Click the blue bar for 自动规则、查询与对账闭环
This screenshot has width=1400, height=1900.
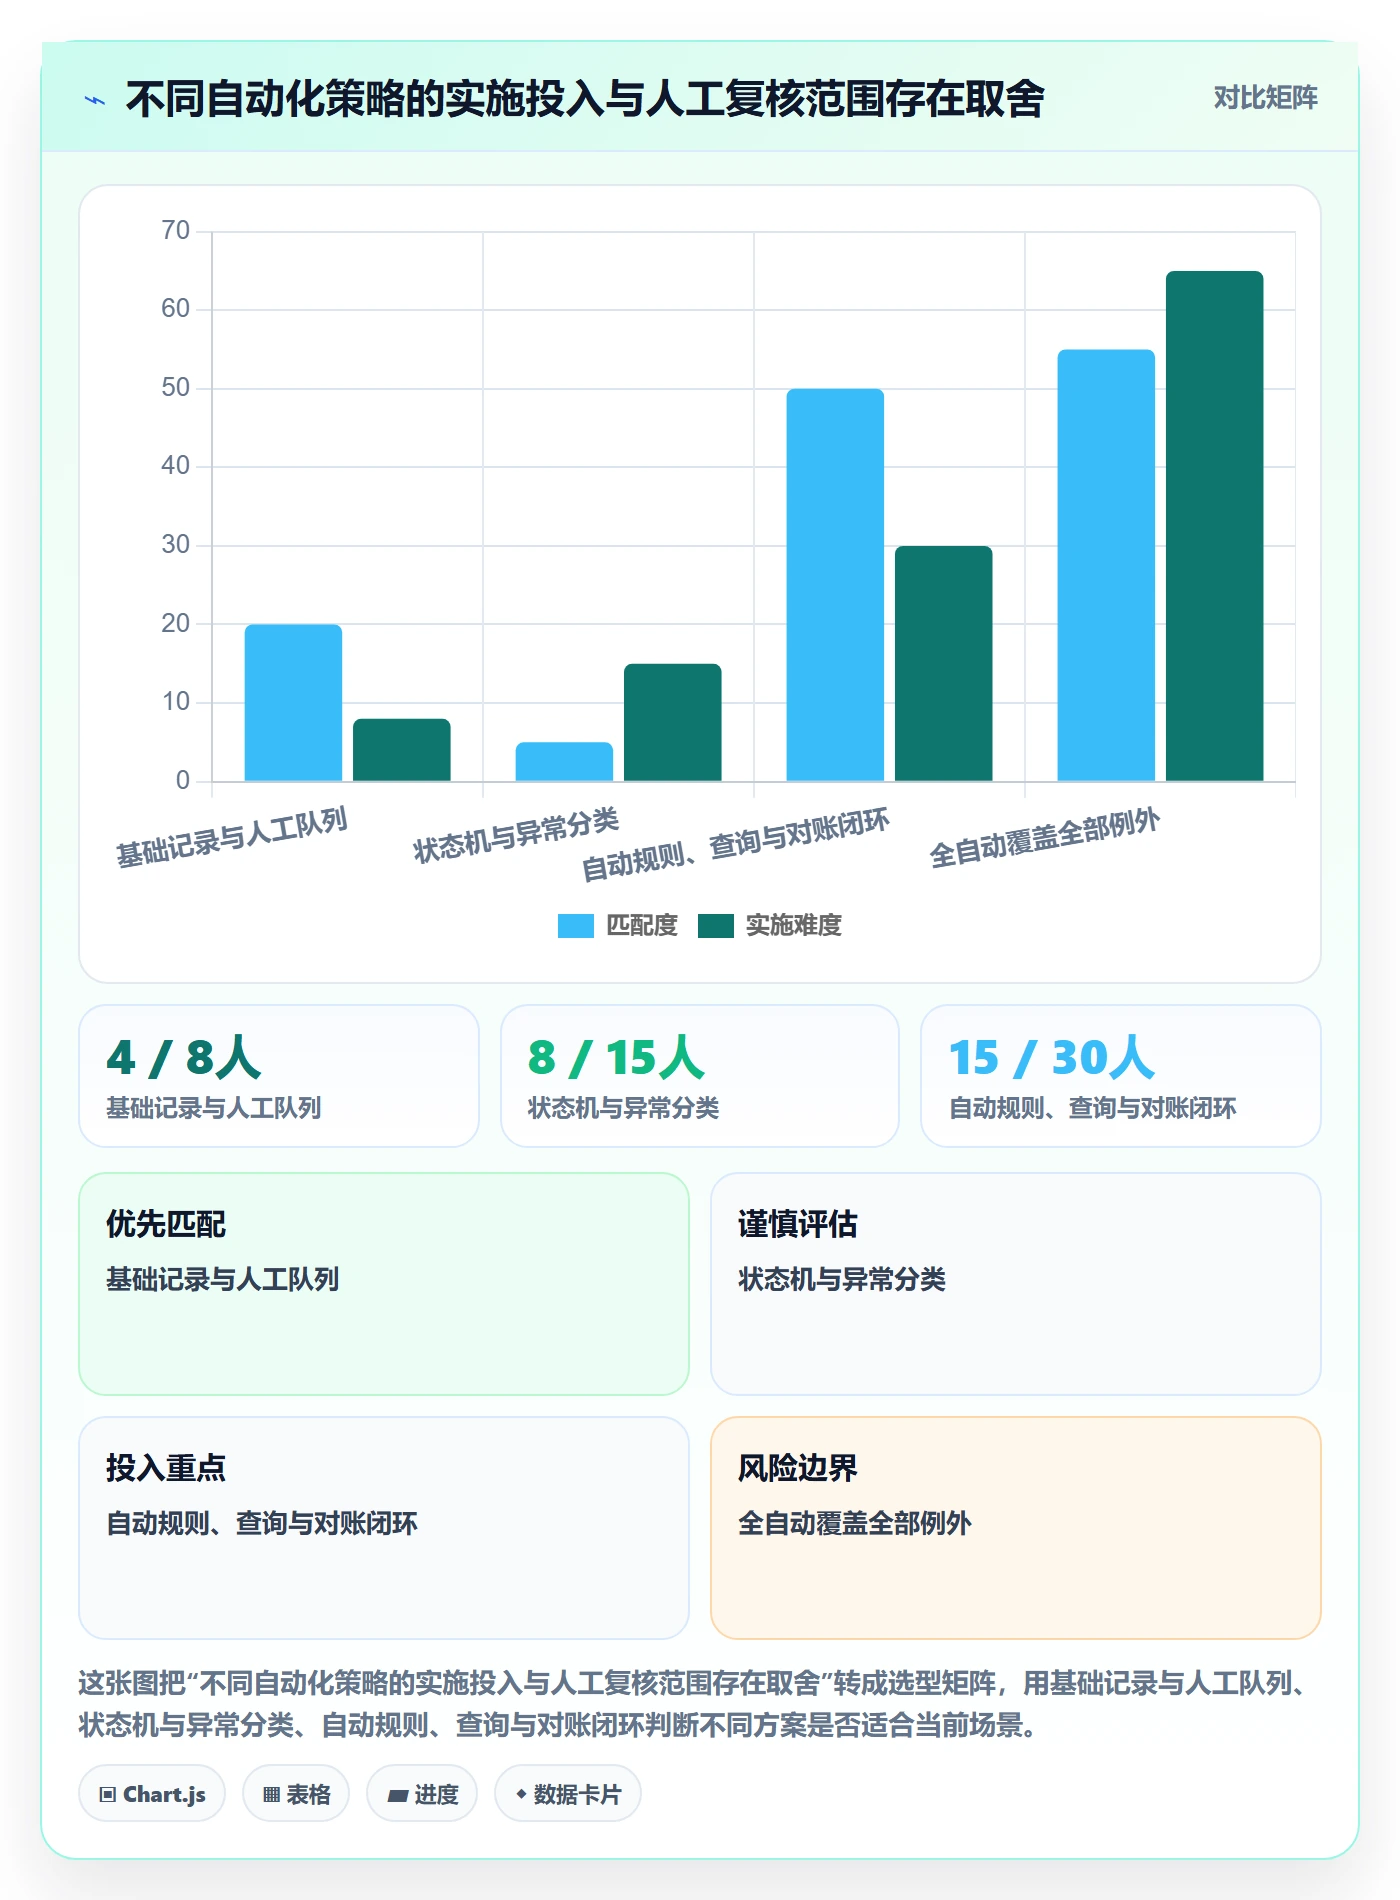[835, 584]
